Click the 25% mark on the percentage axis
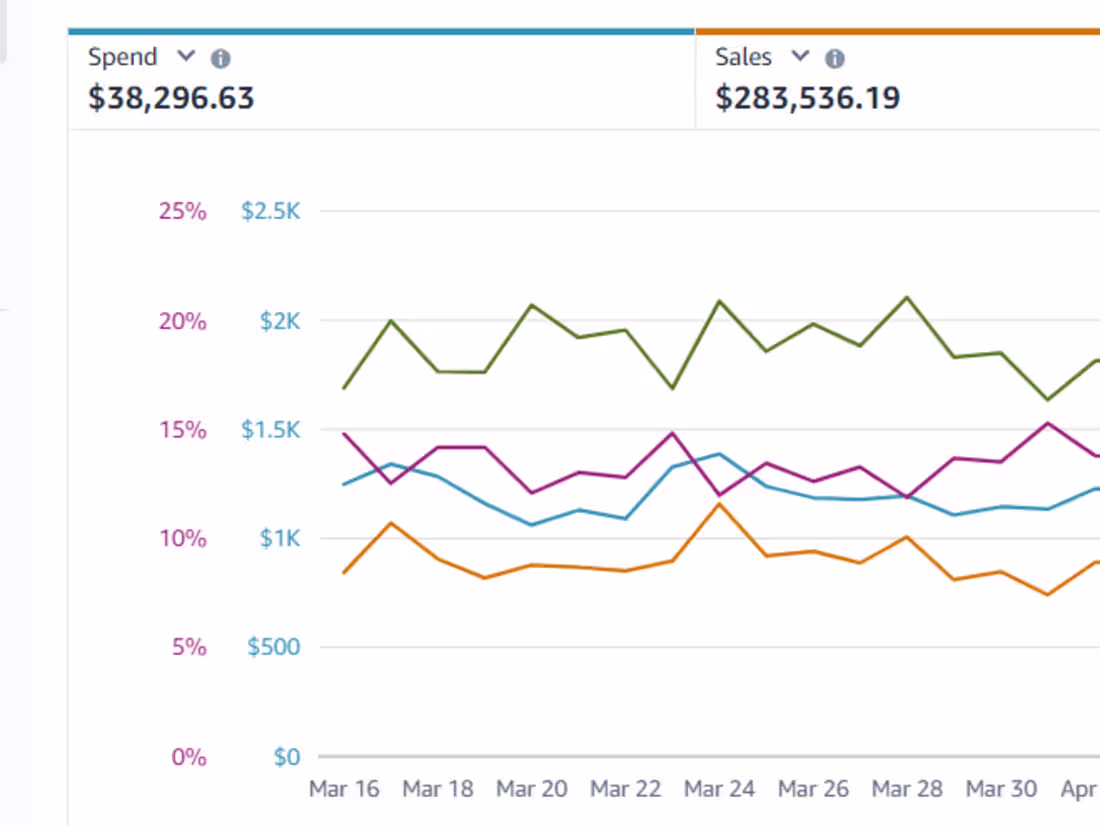 (181, 211)
